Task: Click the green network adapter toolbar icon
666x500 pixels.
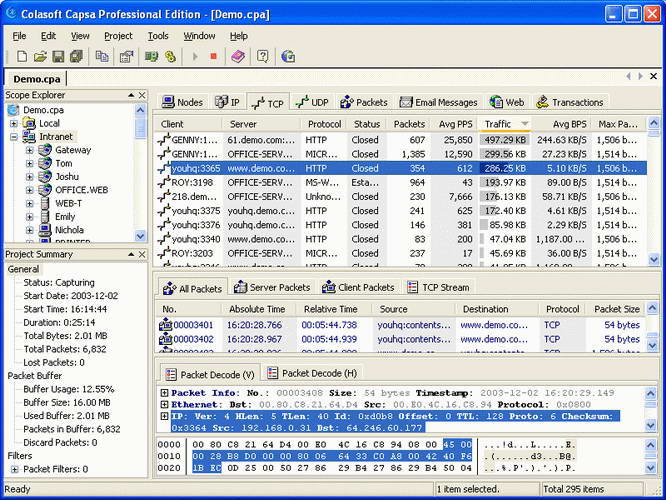Action: tap(151, 56)
